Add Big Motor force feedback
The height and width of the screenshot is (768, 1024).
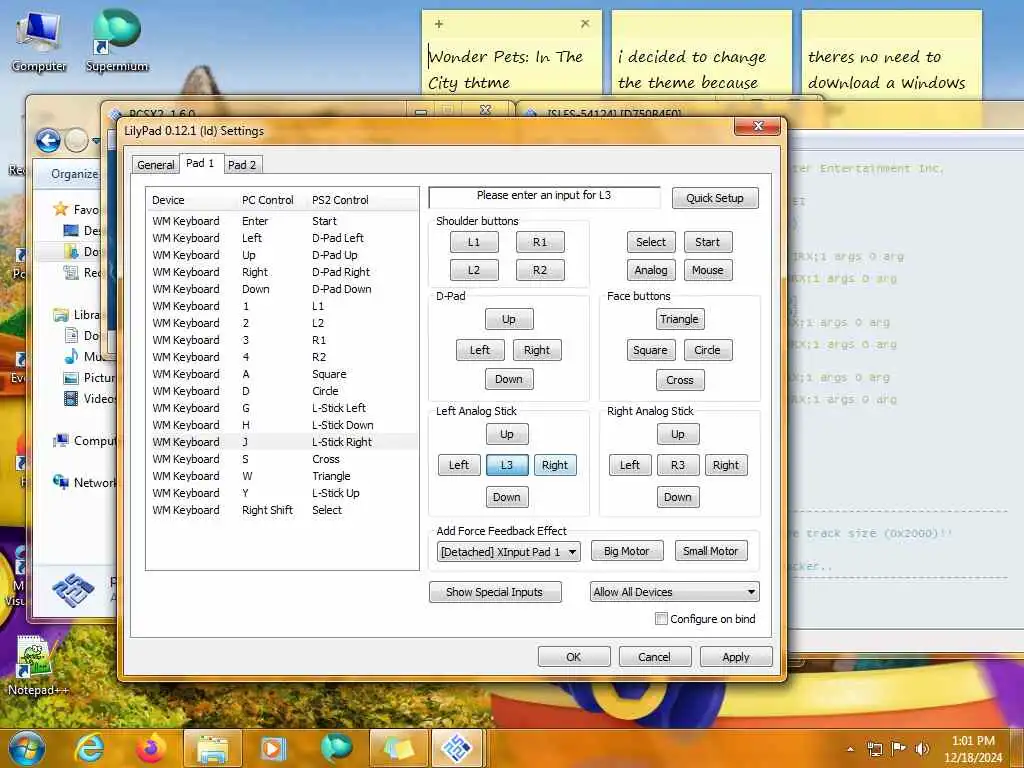coord(627,551)
